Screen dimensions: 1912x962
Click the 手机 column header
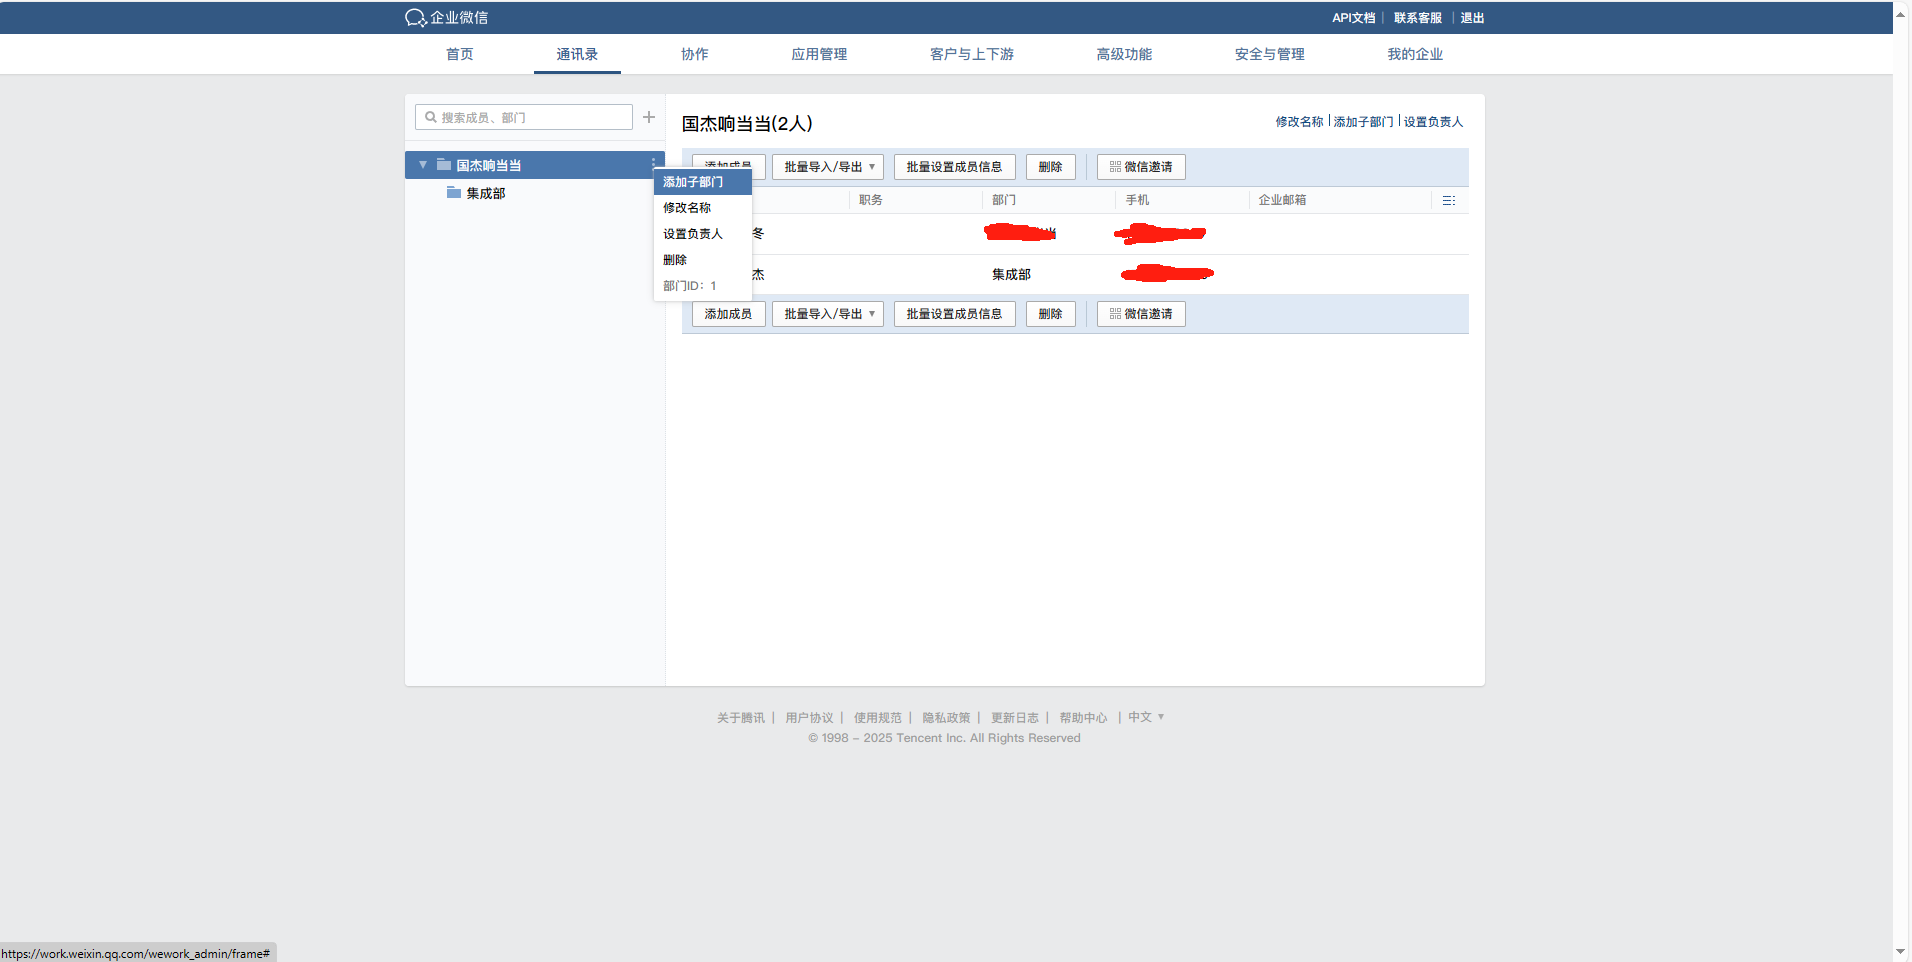click(x=1137, y=200)
